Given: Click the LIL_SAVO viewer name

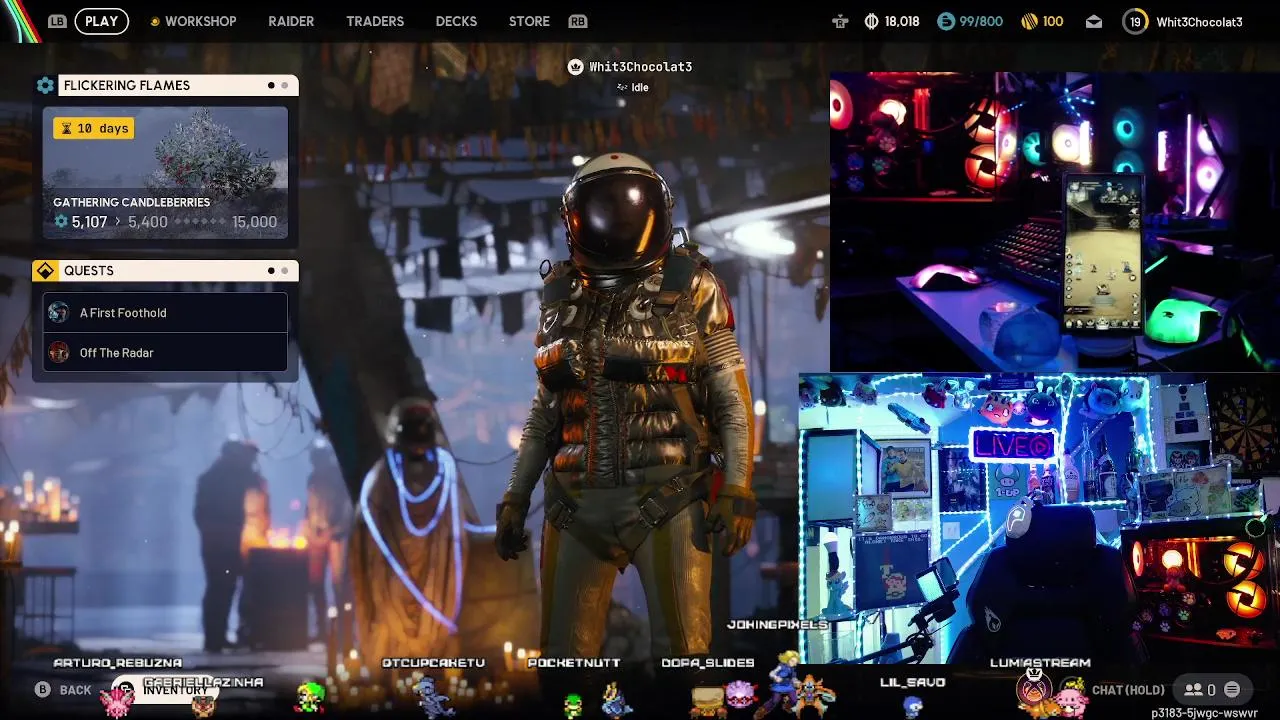Looking at the screenshot, I should pyautogui.click(x=912, y=682).
